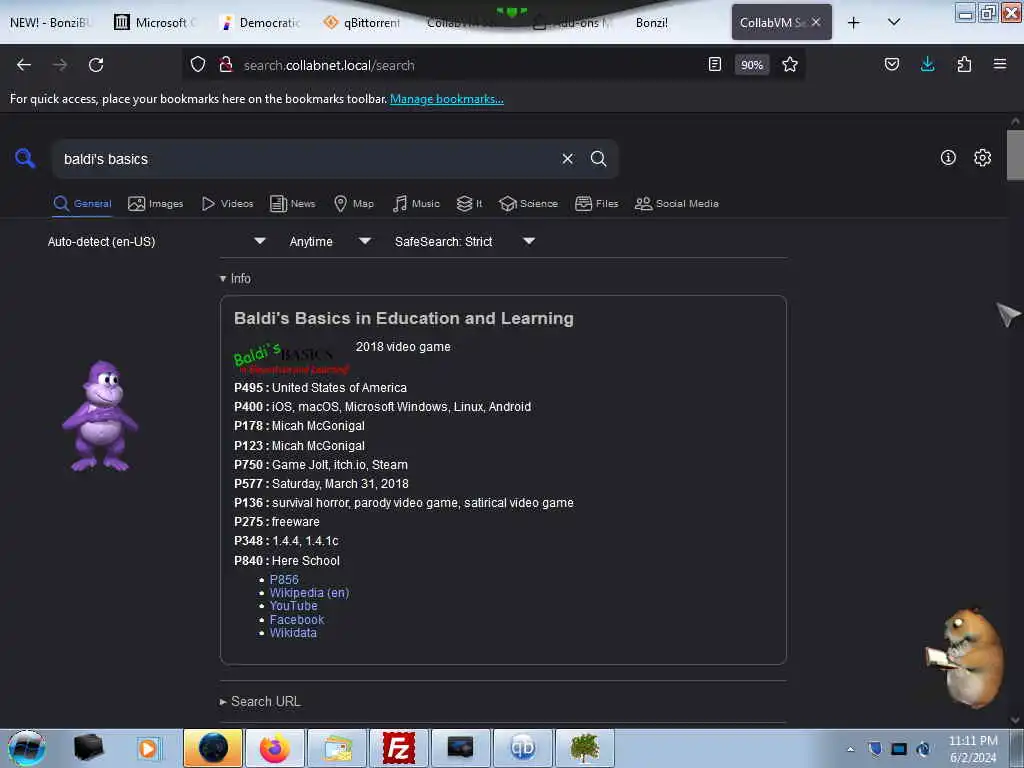Viewport: 1024px width, 768px height.
Task: Click the padlock site security icon
Action: tap(226, 65)
